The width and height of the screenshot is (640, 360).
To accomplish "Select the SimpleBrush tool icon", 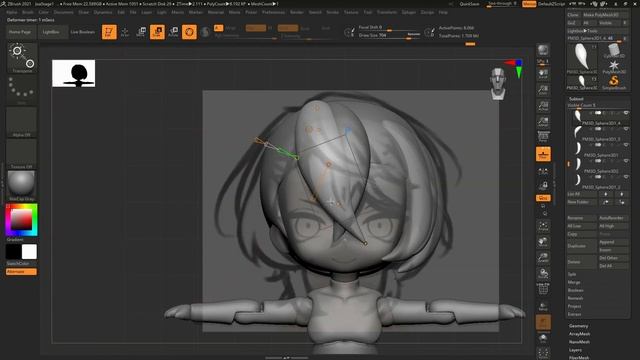I will [613, 83].
